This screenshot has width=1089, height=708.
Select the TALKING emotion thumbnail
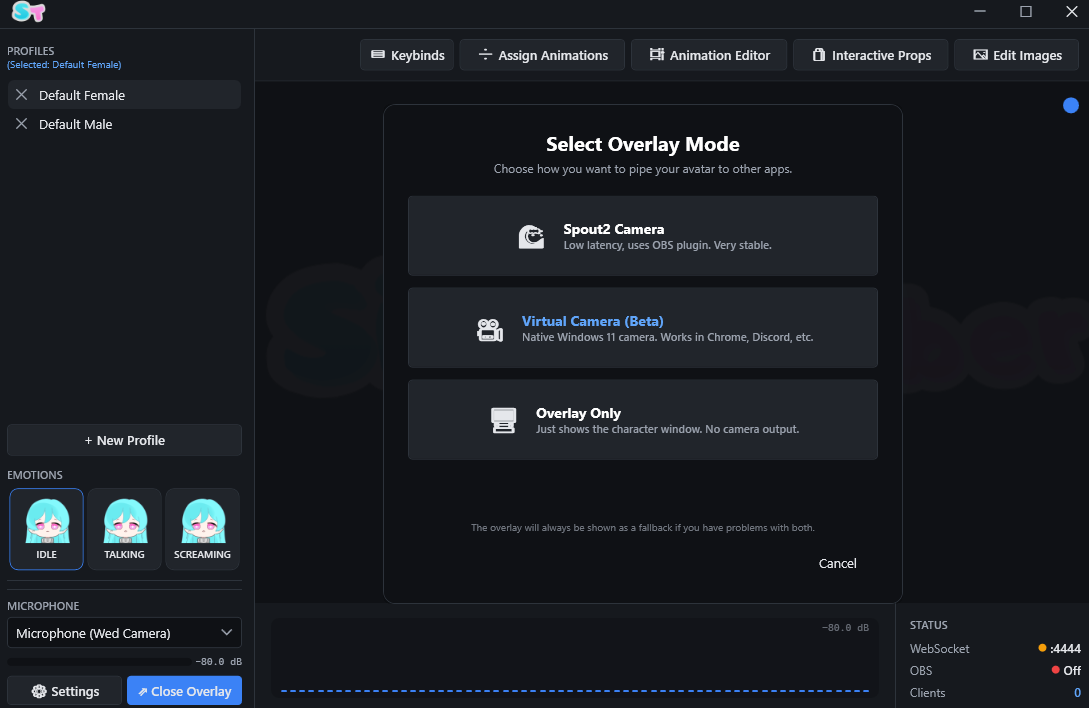(124, 529)
